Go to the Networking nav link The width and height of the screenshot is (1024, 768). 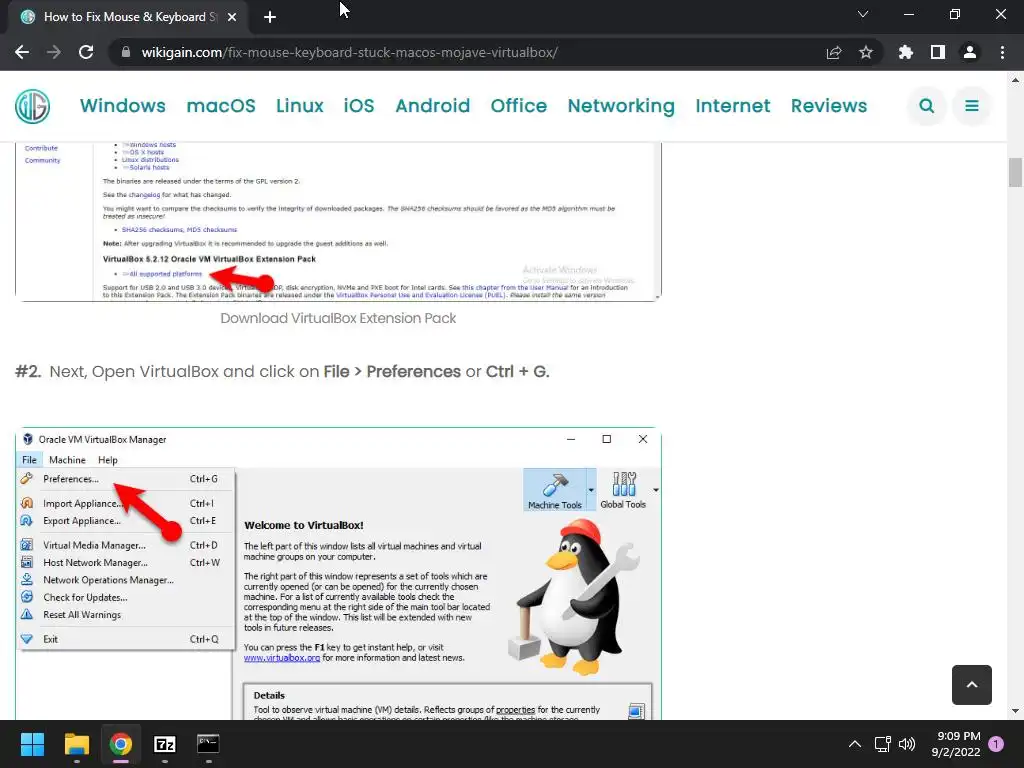tap(621, 106)
